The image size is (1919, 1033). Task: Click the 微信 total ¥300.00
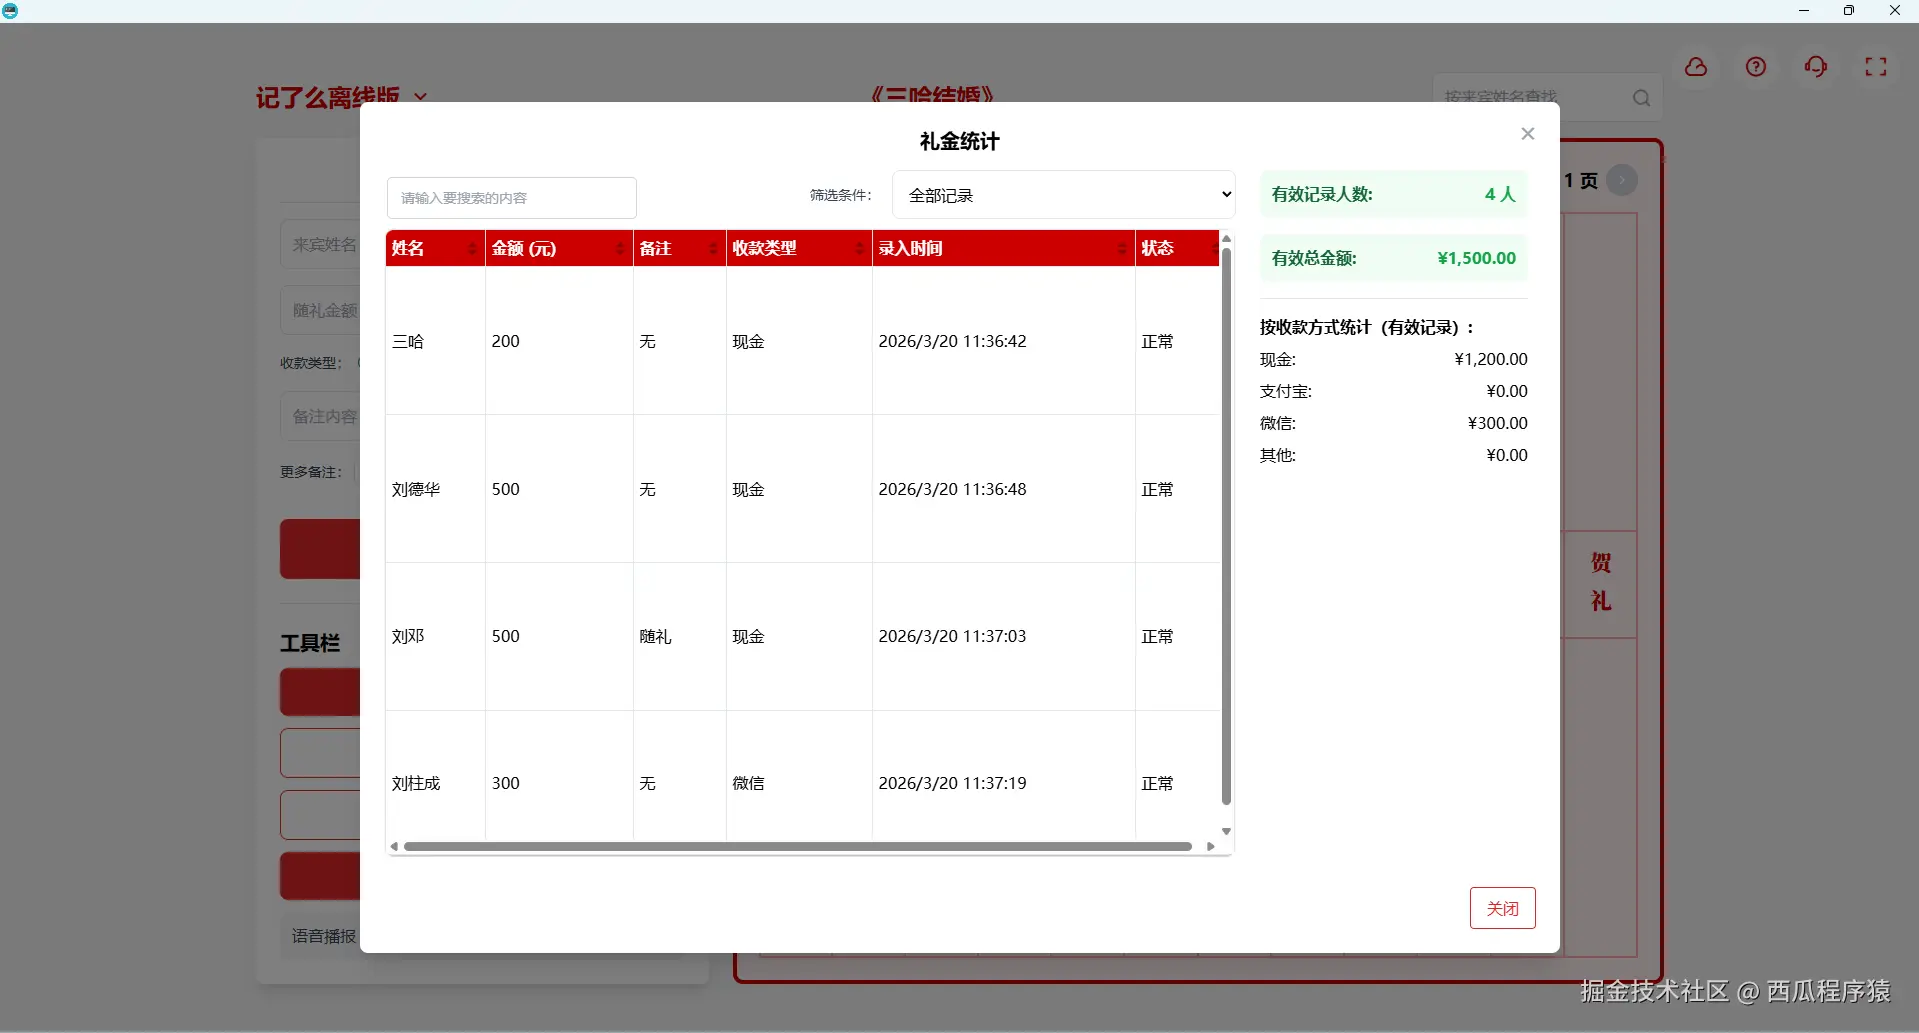tap(1498, 424)
